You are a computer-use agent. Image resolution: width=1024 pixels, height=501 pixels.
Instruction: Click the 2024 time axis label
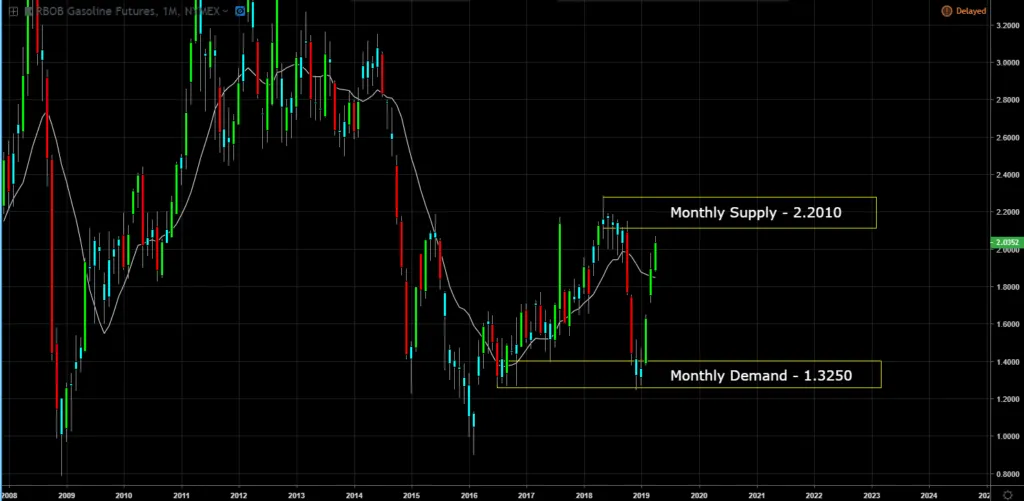tap(929, 494)
